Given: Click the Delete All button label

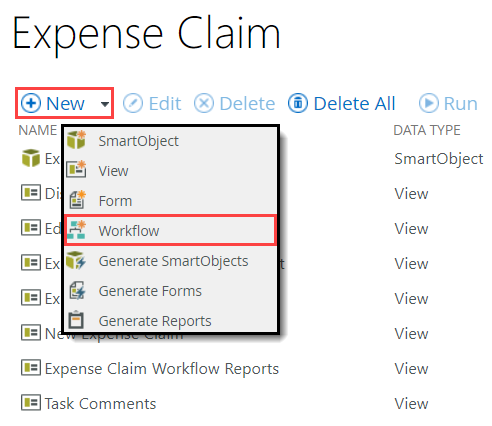Looking at the screenshot, I should coord(354,103).
